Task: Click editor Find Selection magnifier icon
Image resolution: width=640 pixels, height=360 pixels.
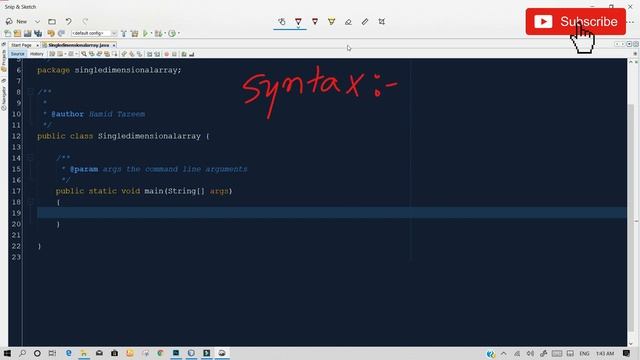Action: point(84,54)
